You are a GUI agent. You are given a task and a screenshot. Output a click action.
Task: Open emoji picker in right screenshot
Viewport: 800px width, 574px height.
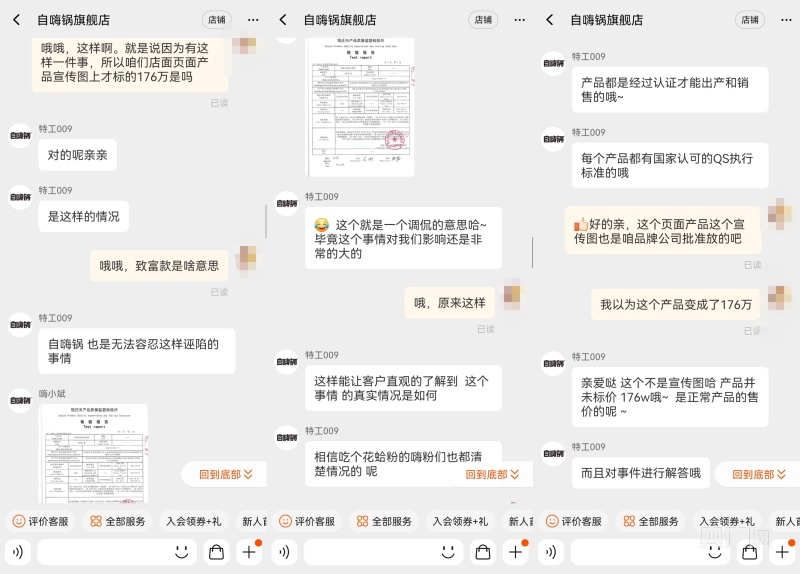[715, 552]
